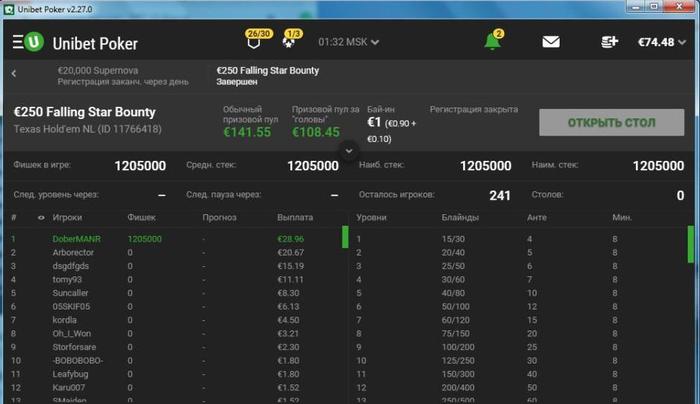The height and width of the screenshot is (404, 700).
Task: Select player kordla
Action: [x=64, y=320]
